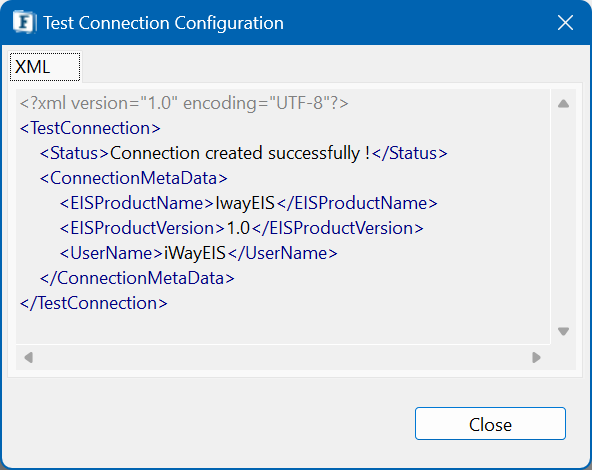Image resolution: width=592 pixels, height=470 pixels.
Task: Click the scroll down arrow
Action: (563, 331)
